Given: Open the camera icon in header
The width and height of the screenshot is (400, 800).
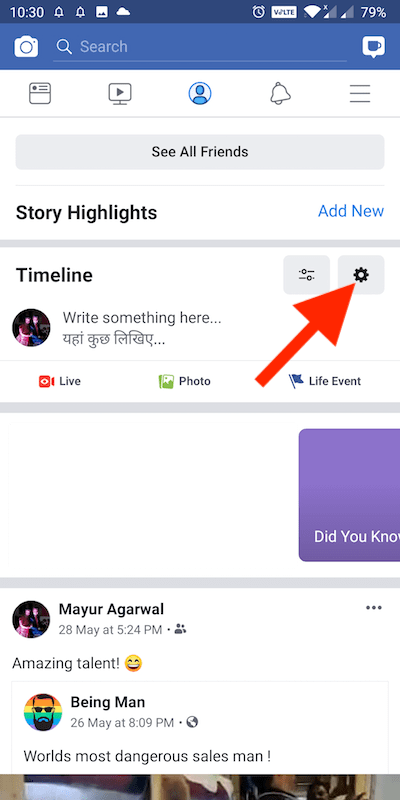Looking at the screenshot, I should (x=26, y=46).
